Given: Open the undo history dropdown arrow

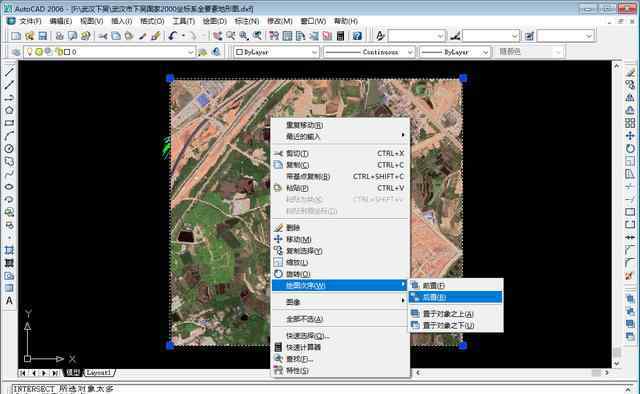Looking at the screenshot, I should 183,36.
